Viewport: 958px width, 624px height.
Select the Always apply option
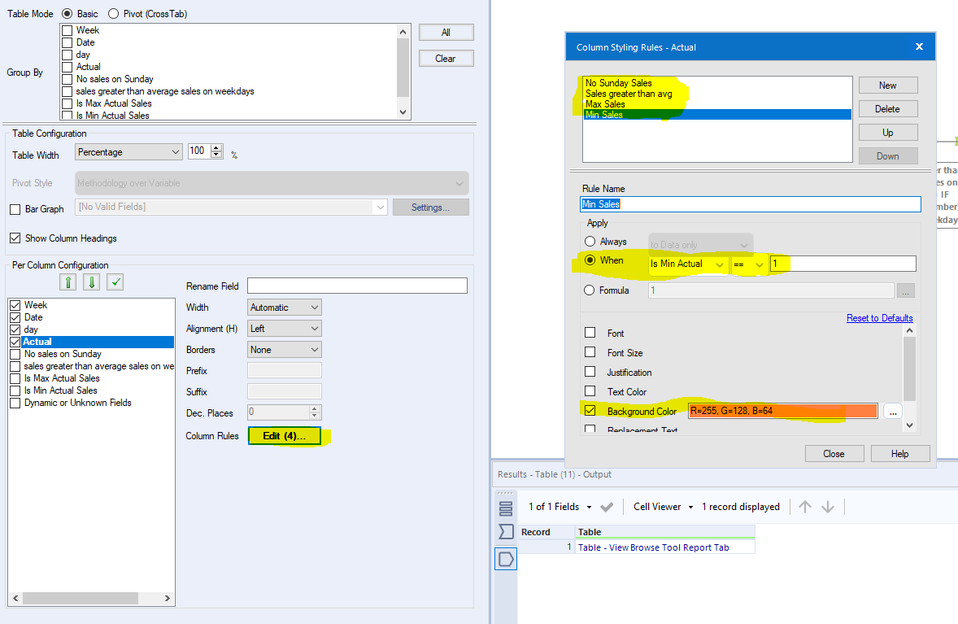coord(590,241)
